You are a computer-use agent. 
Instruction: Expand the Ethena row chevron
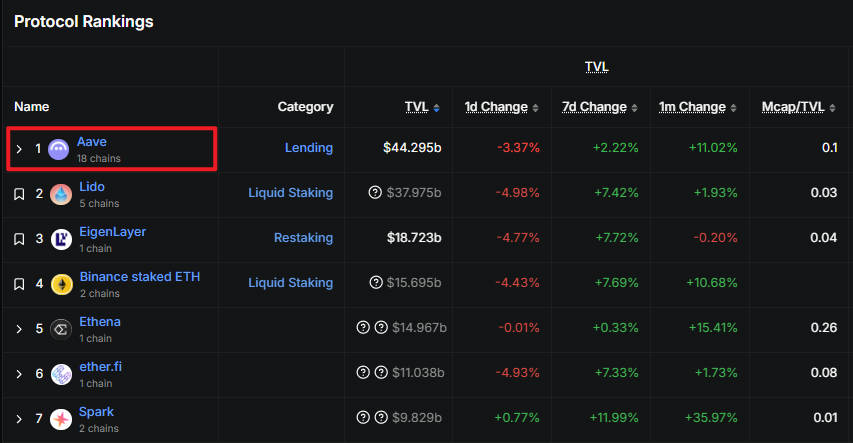coord(18,329)
